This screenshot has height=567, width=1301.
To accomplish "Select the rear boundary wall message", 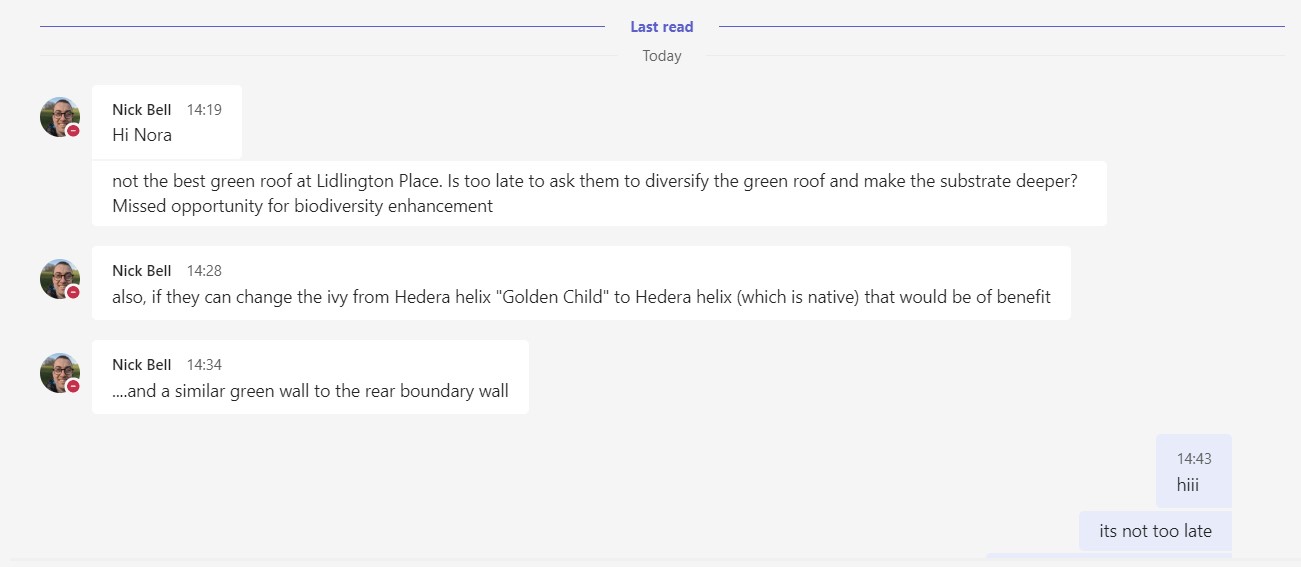I will [310, 377].
